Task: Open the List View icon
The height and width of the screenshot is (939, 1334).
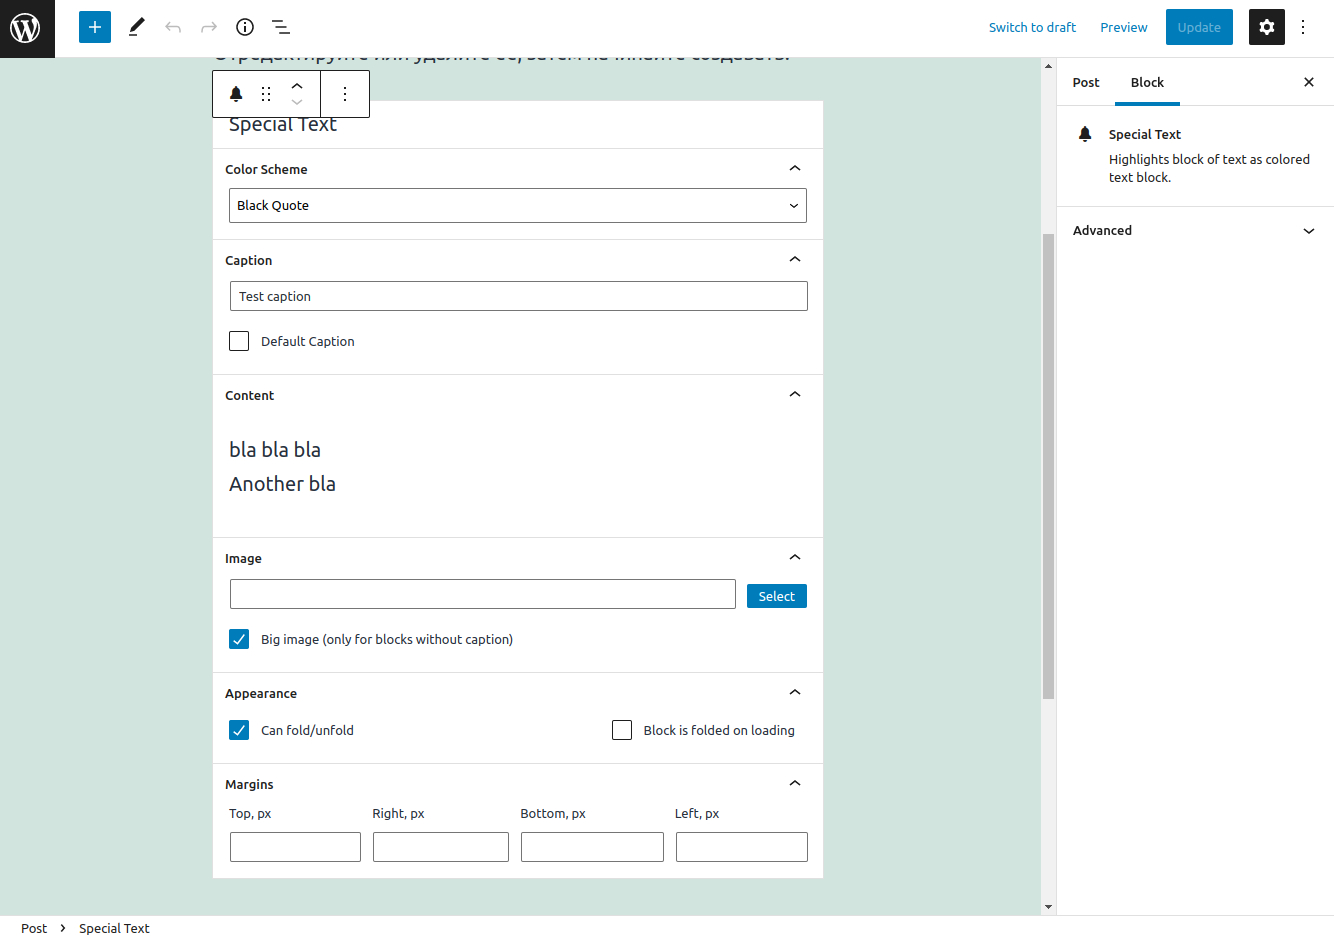Action: (x=281, y=27)
